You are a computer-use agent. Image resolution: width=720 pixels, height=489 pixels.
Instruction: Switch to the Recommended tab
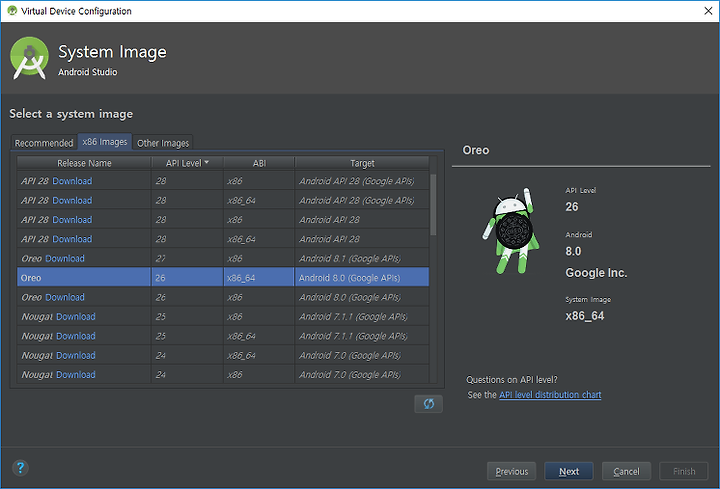coord(44,143)
